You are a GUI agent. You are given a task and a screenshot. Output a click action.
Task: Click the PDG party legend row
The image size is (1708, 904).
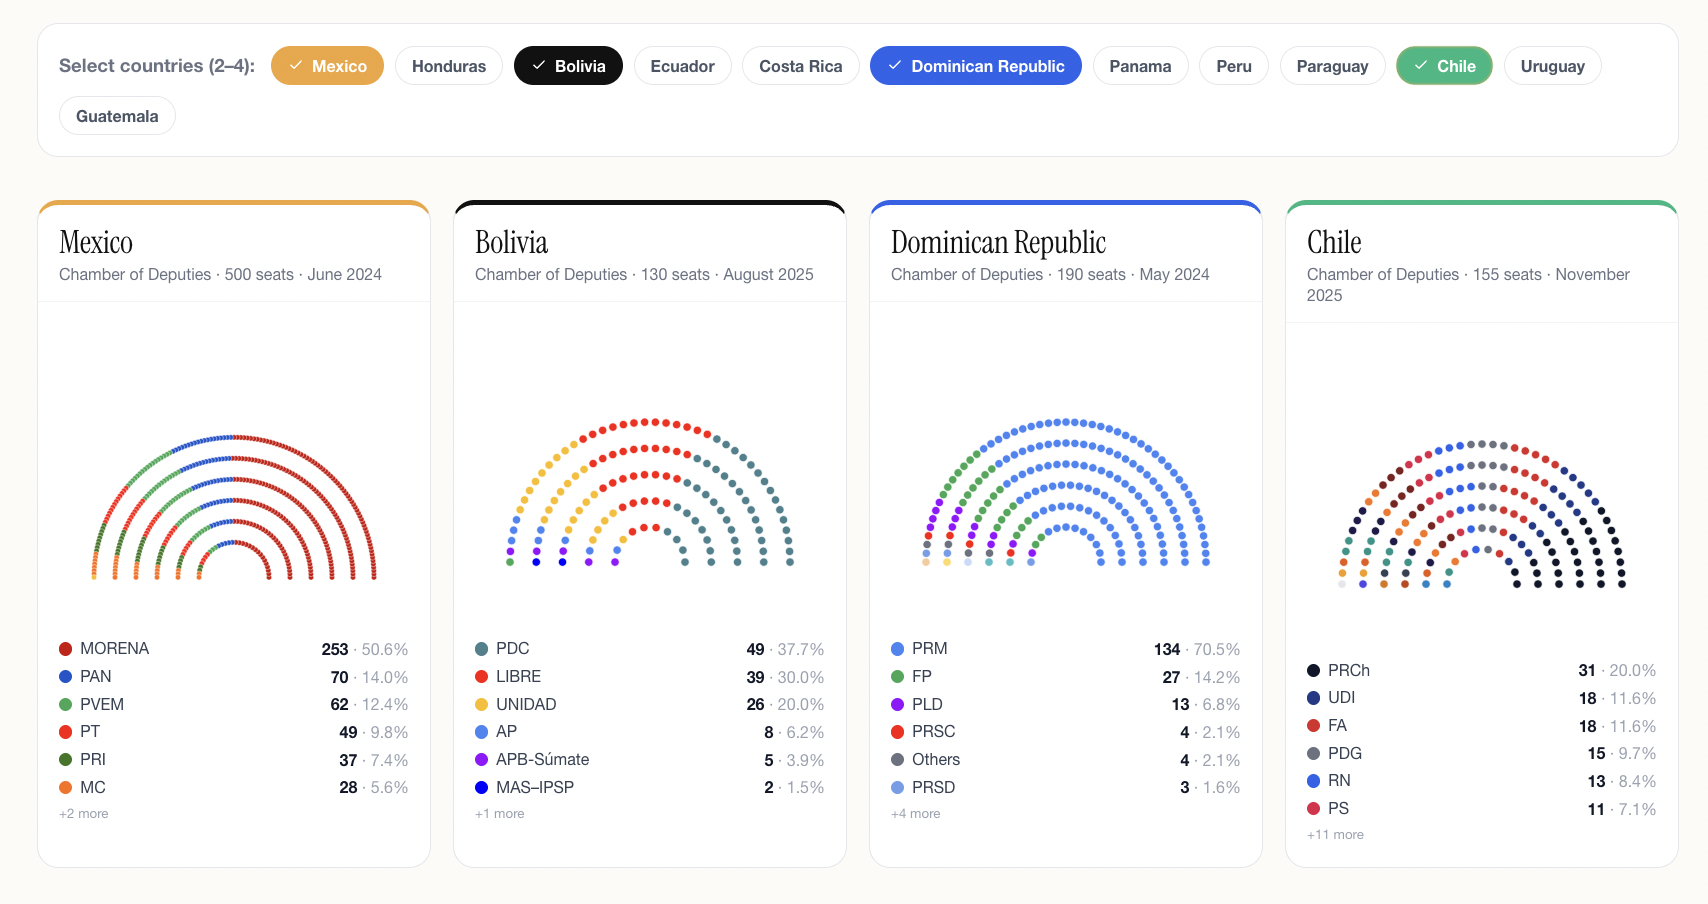click(1482, 753)
